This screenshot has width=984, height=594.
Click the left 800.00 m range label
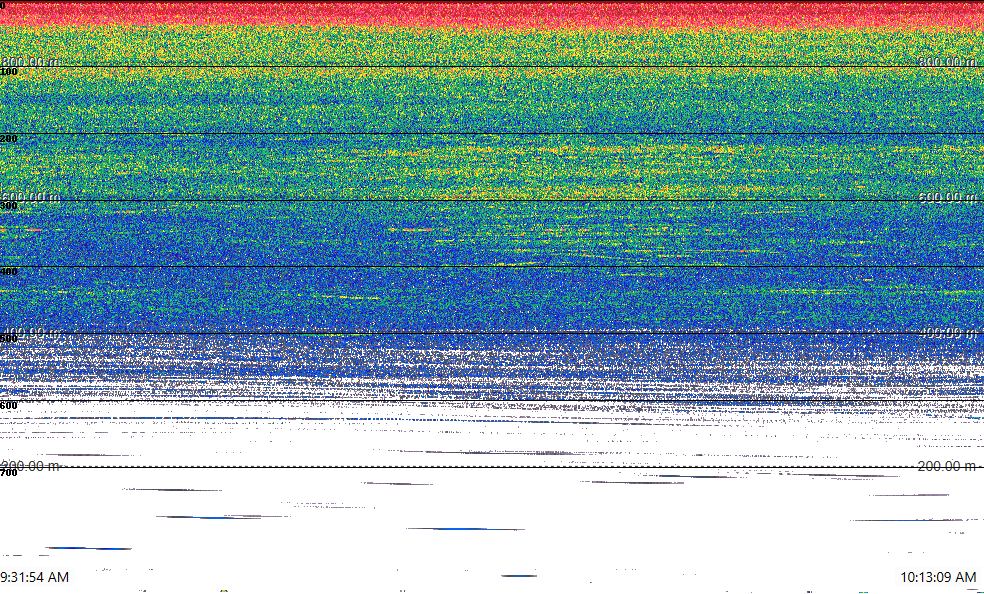pos(30,61)
